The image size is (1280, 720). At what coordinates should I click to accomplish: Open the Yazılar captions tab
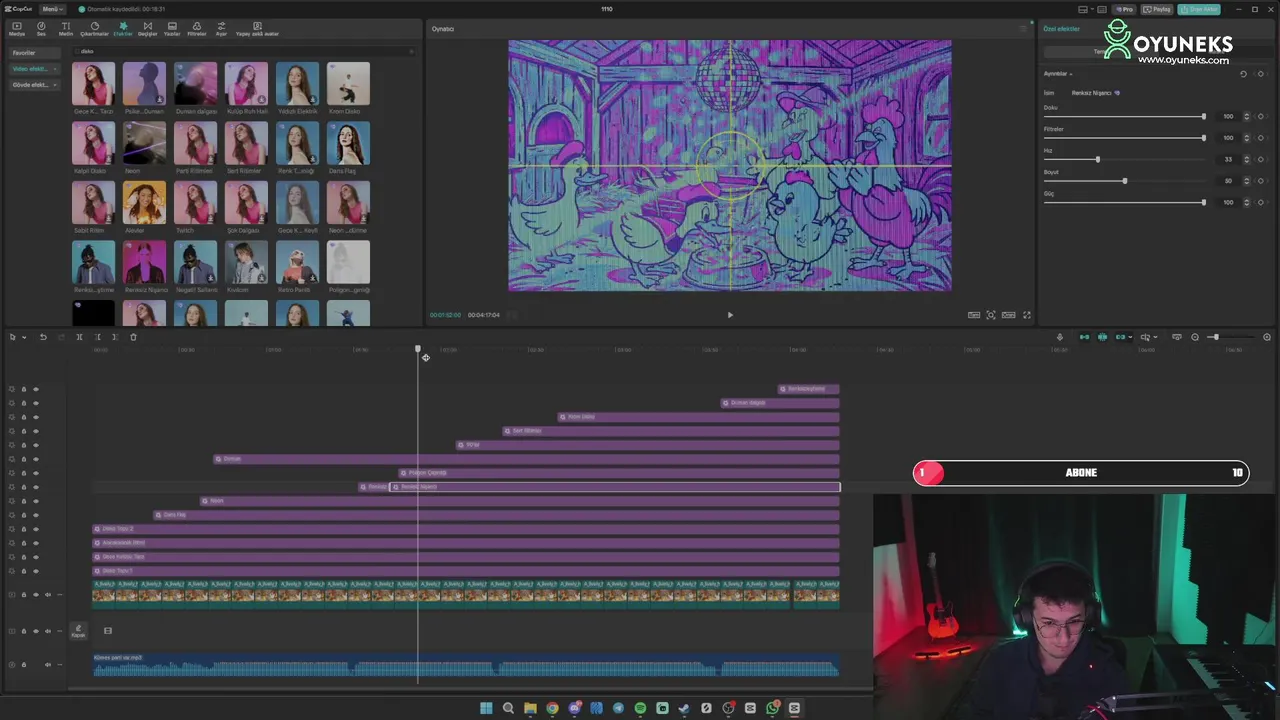[x=172, y=29]
